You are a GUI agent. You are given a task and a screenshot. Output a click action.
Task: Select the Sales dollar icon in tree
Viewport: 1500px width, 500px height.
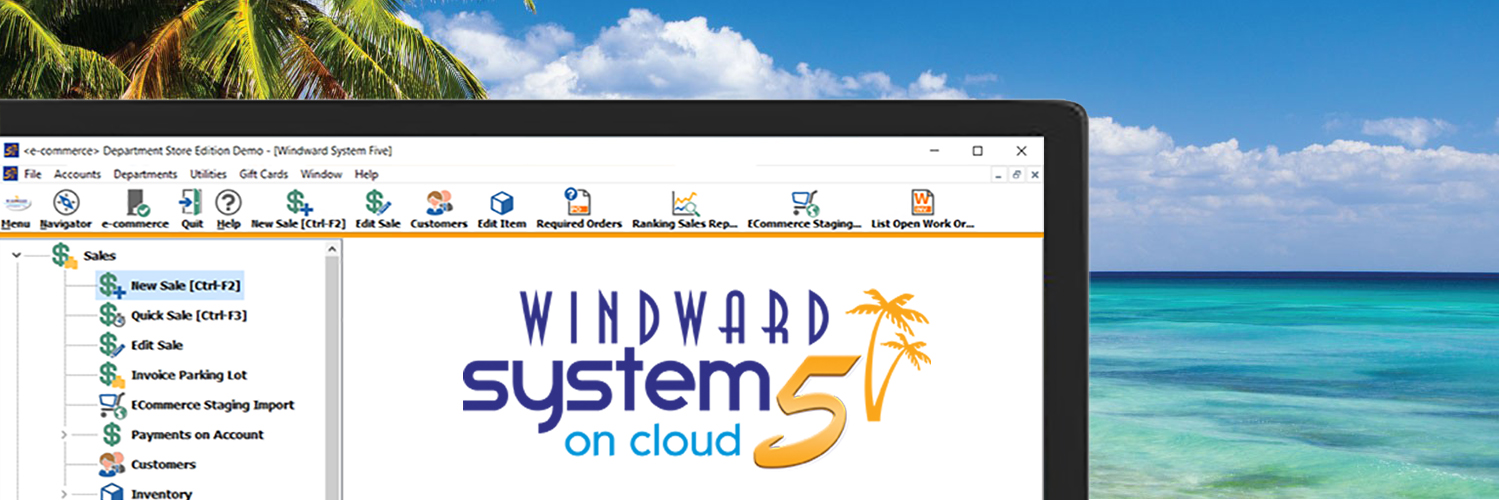click(x=65, y=256)
